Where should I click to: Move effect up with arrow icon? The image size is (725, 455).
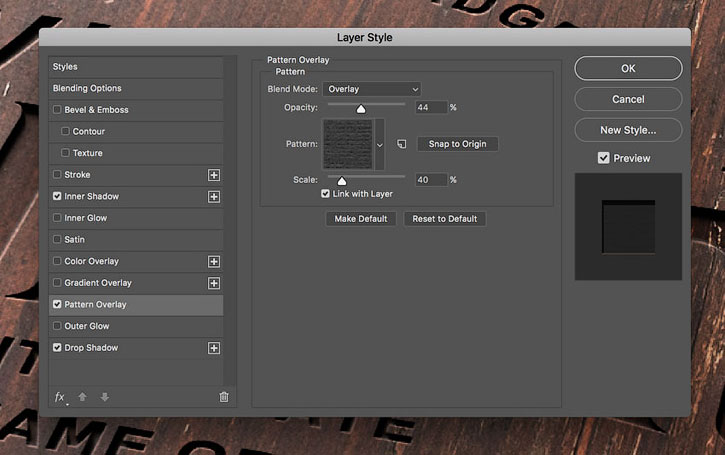82,397
